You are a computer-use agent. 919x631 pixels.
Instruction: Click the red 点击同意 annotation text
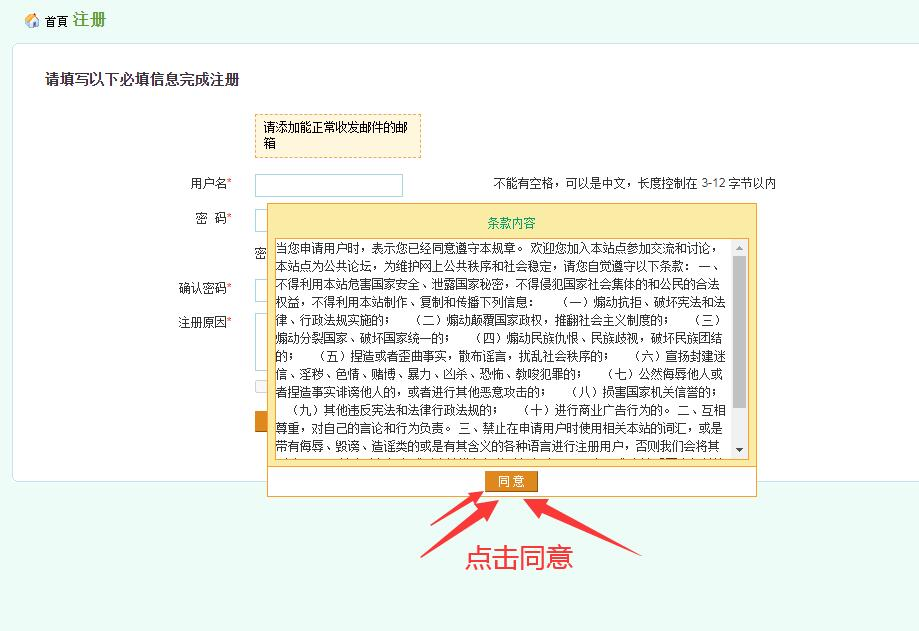518,557
